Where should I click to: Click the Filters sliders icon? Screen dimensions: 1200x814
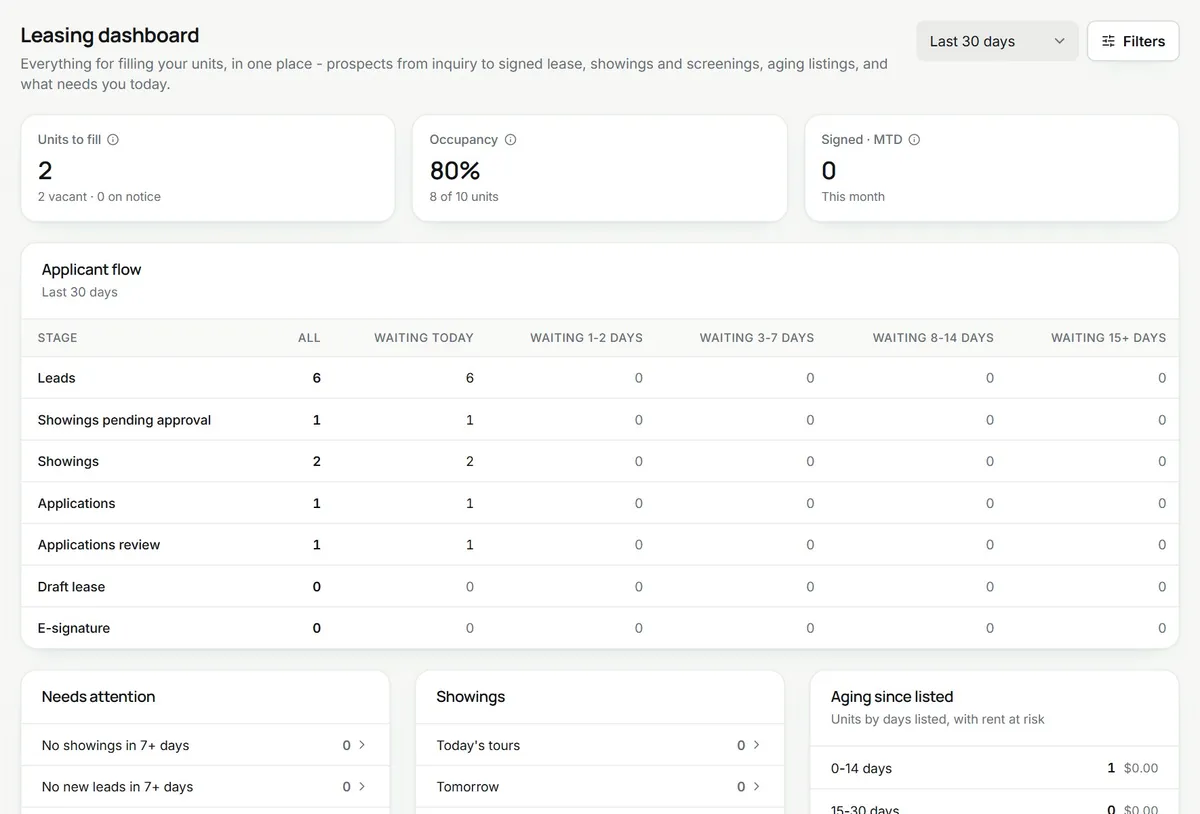tap(1108, 41)
